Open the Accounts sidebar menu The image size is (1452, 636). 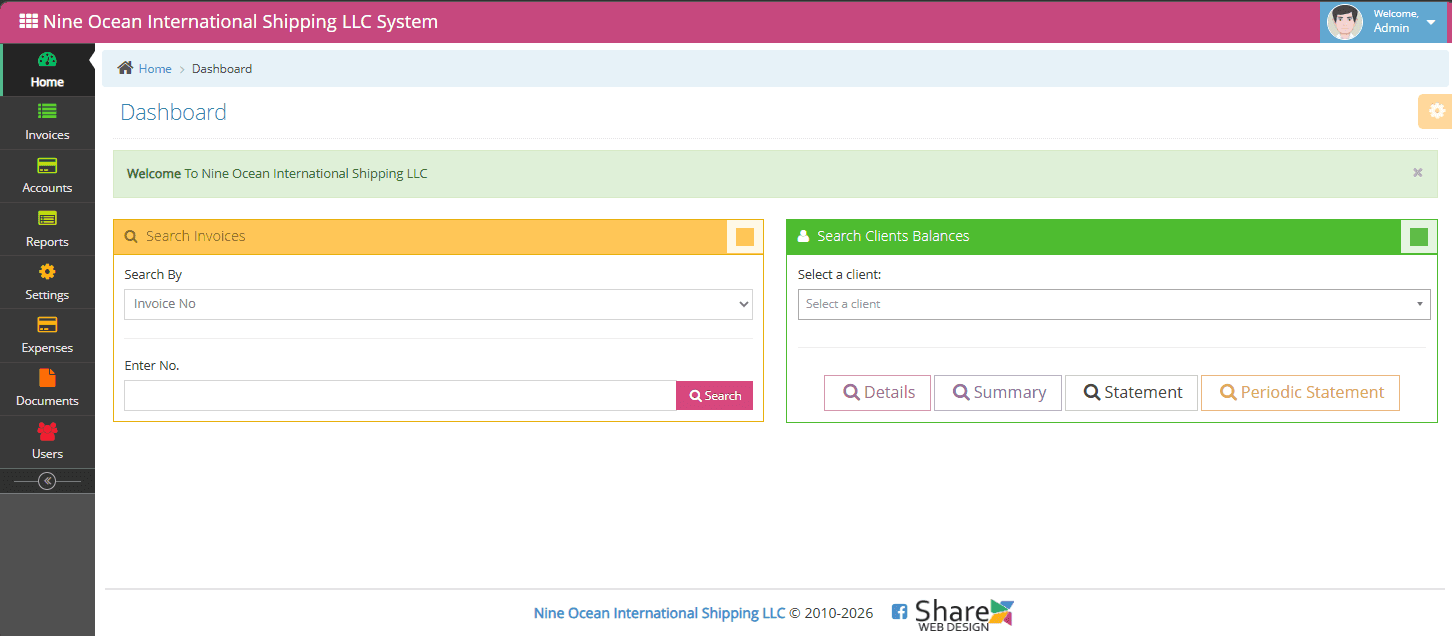click(x=47, y=176)
